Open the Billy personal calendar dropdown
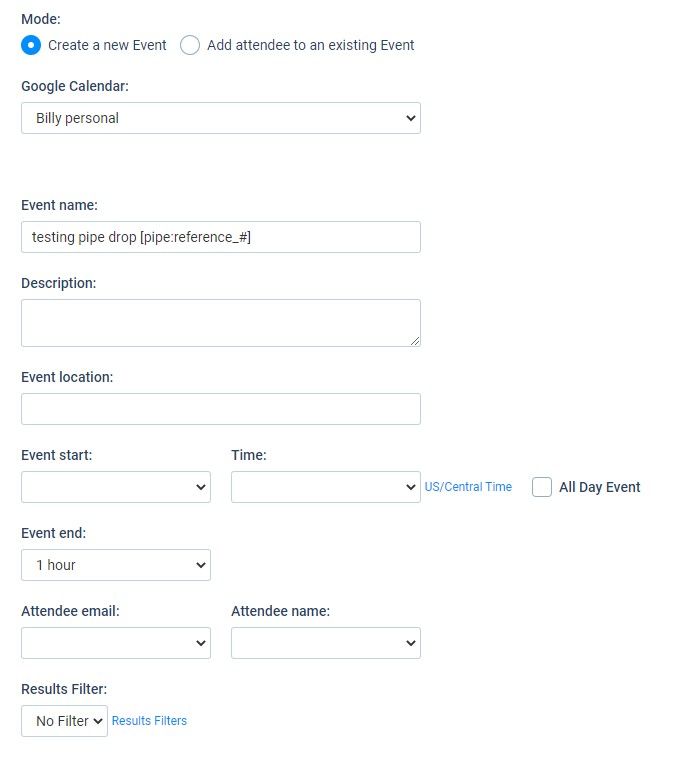The width and height of the screenshot is (674, 762). tap(221, 118)
